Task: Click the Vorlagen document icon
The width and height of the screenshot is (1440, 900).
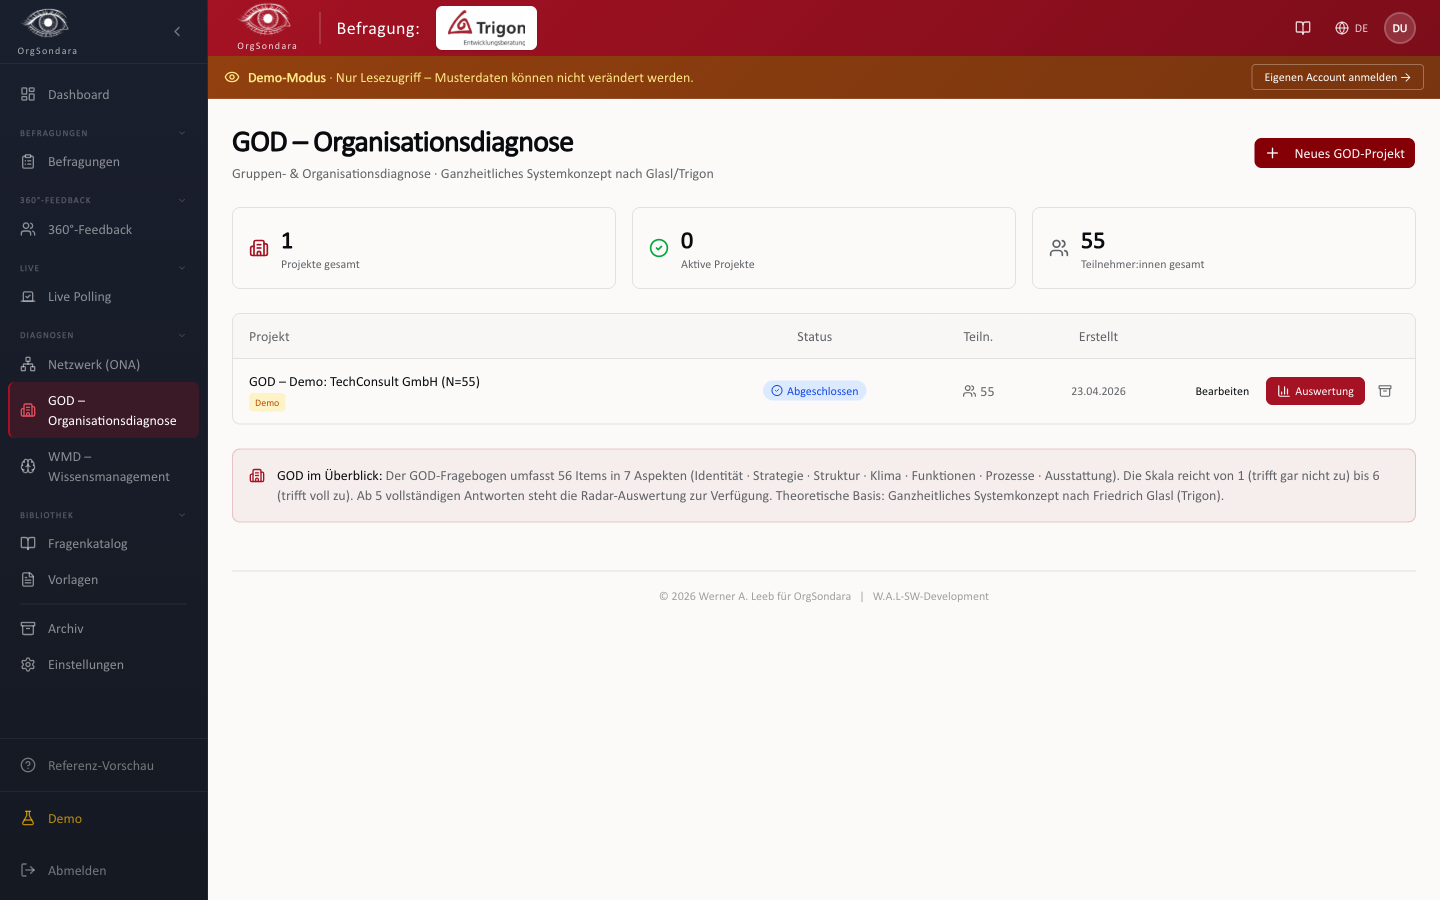Action: tap(28, 579)
